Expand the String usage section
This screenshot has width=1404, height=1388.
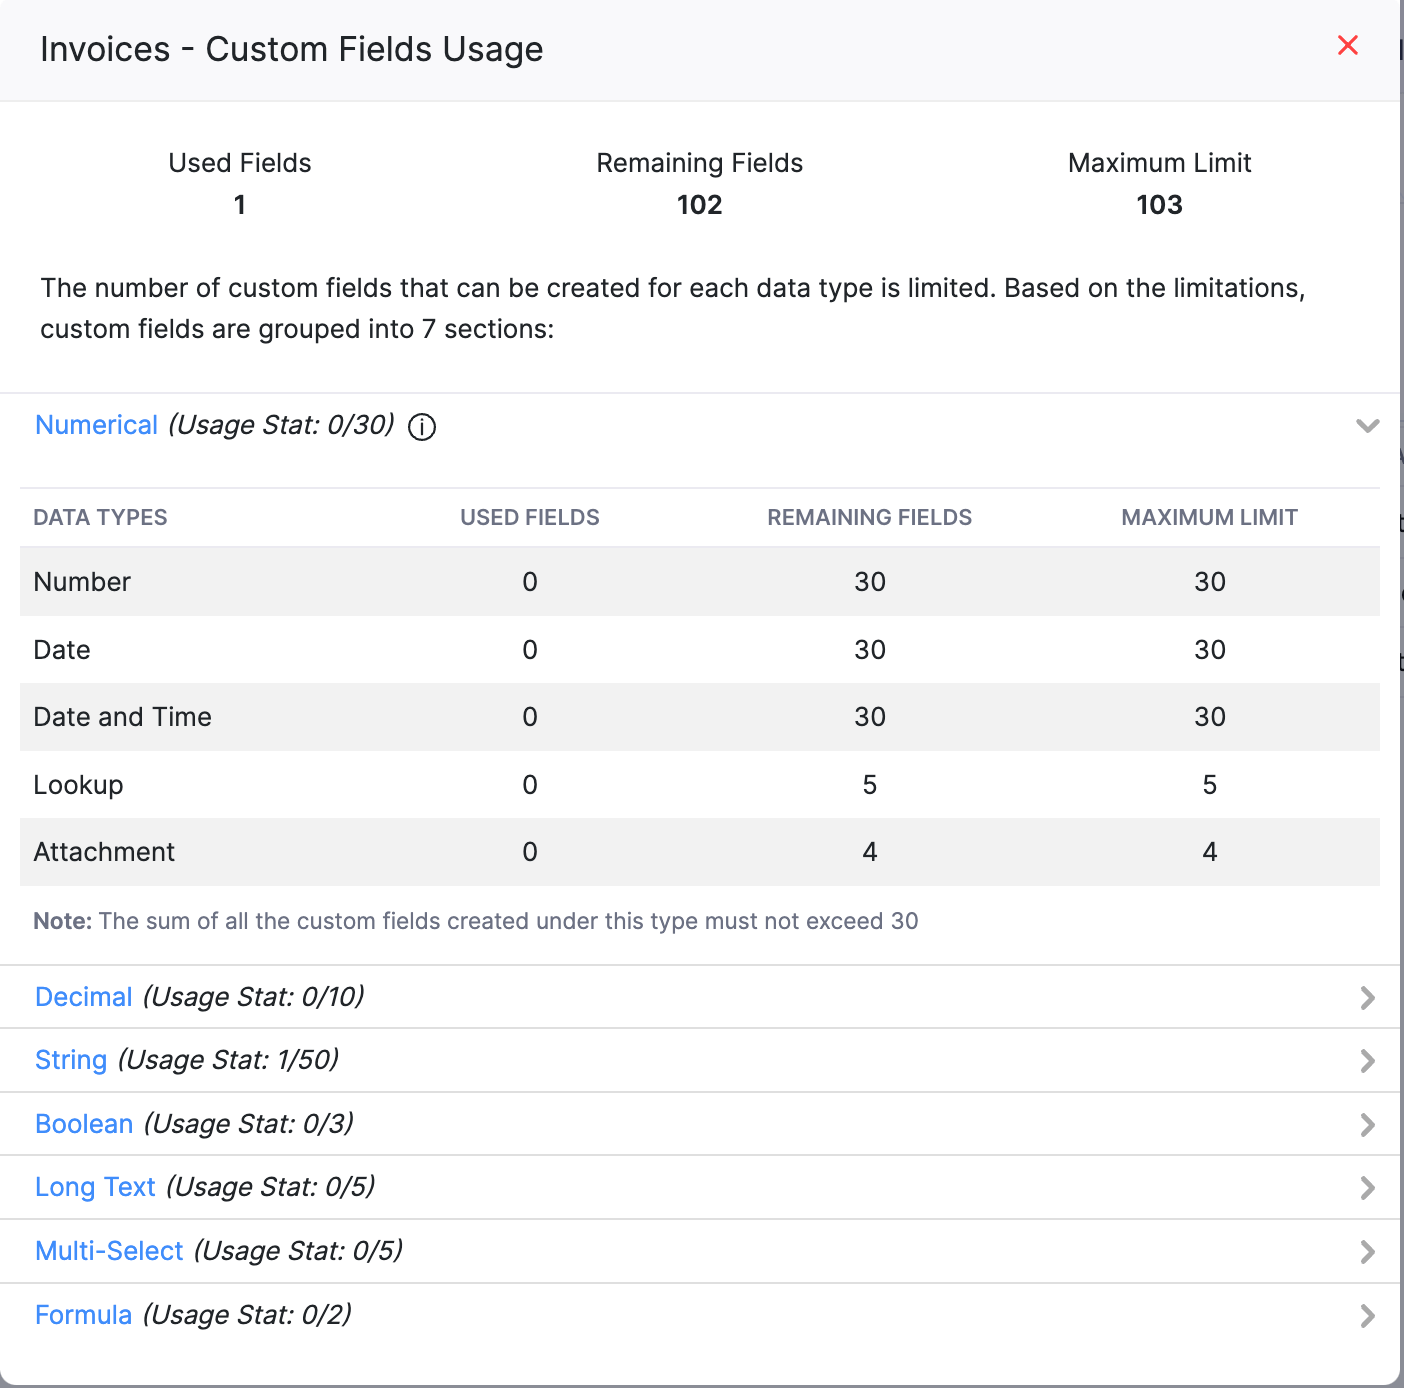click(x=1368, y=1061)
